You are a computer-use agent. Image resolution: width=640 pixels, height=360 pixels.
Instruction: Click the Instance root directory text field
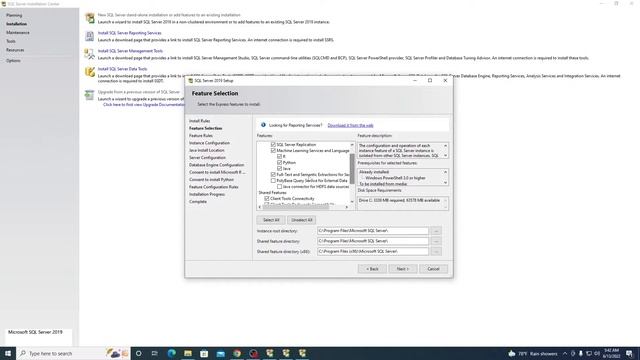pyautogui.click(x=373, y=231)
